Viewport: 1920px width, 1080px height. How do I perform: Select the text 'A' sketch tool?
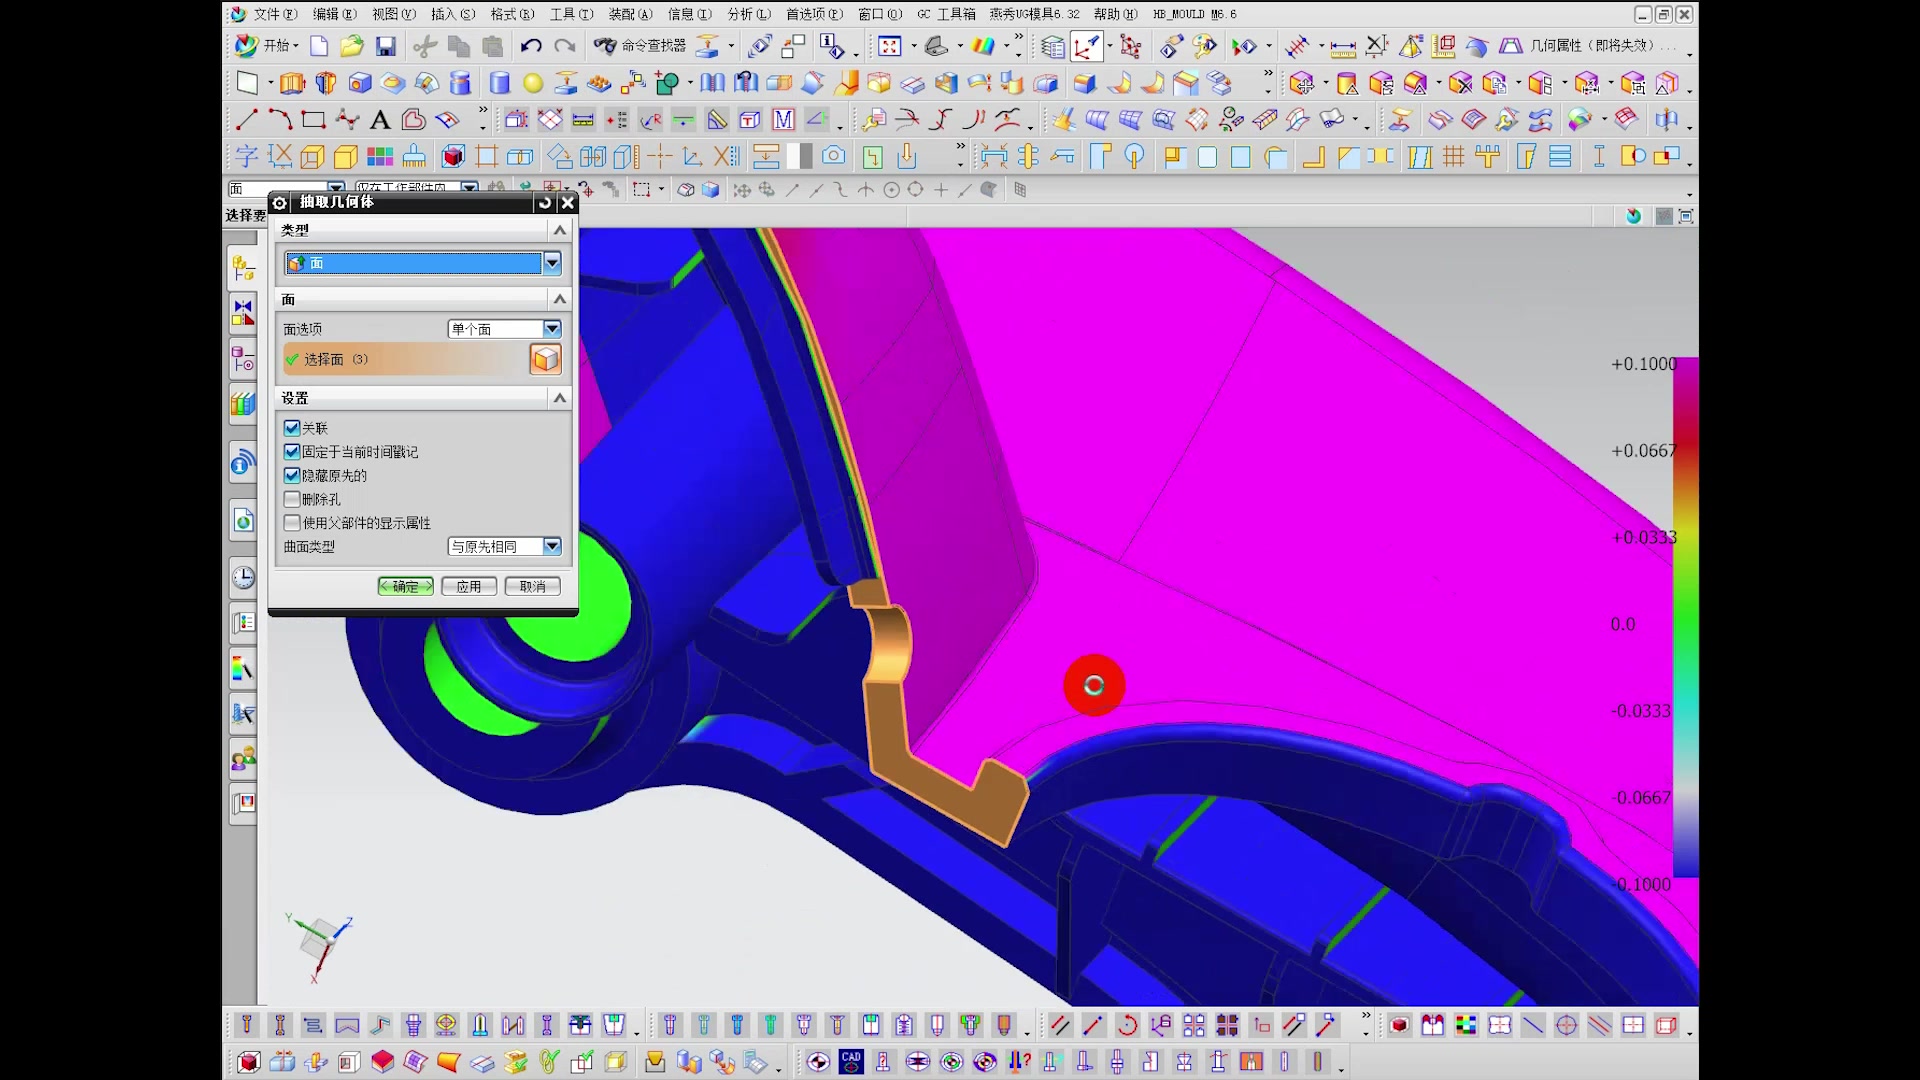(380, 121)
